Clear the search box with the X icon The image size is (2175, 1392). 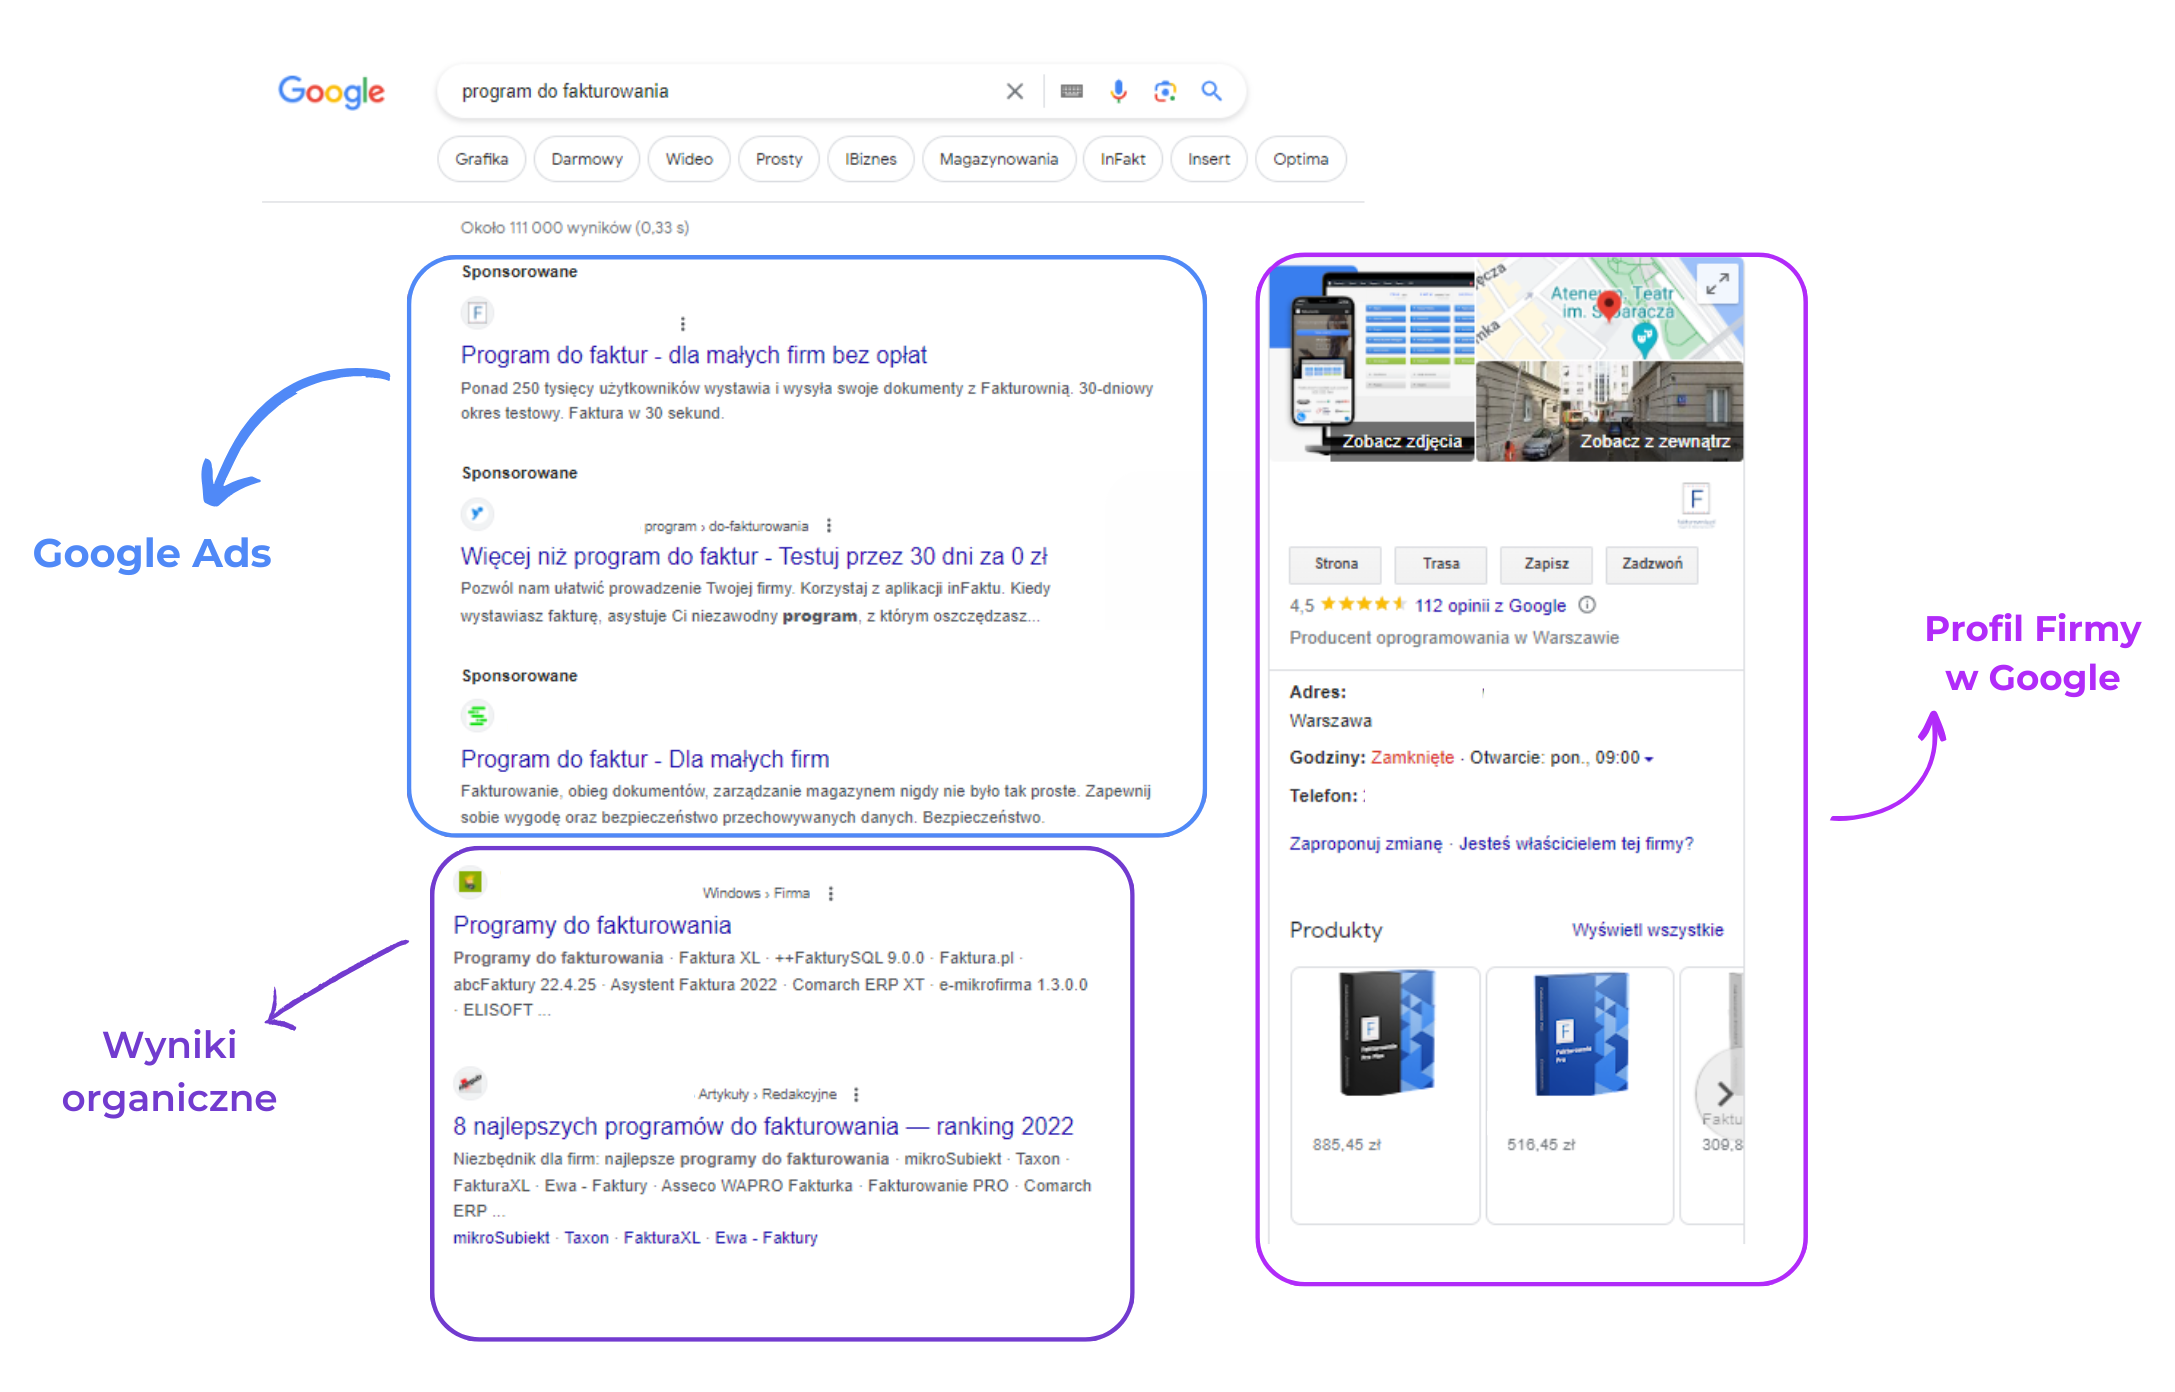(1014, 91)
